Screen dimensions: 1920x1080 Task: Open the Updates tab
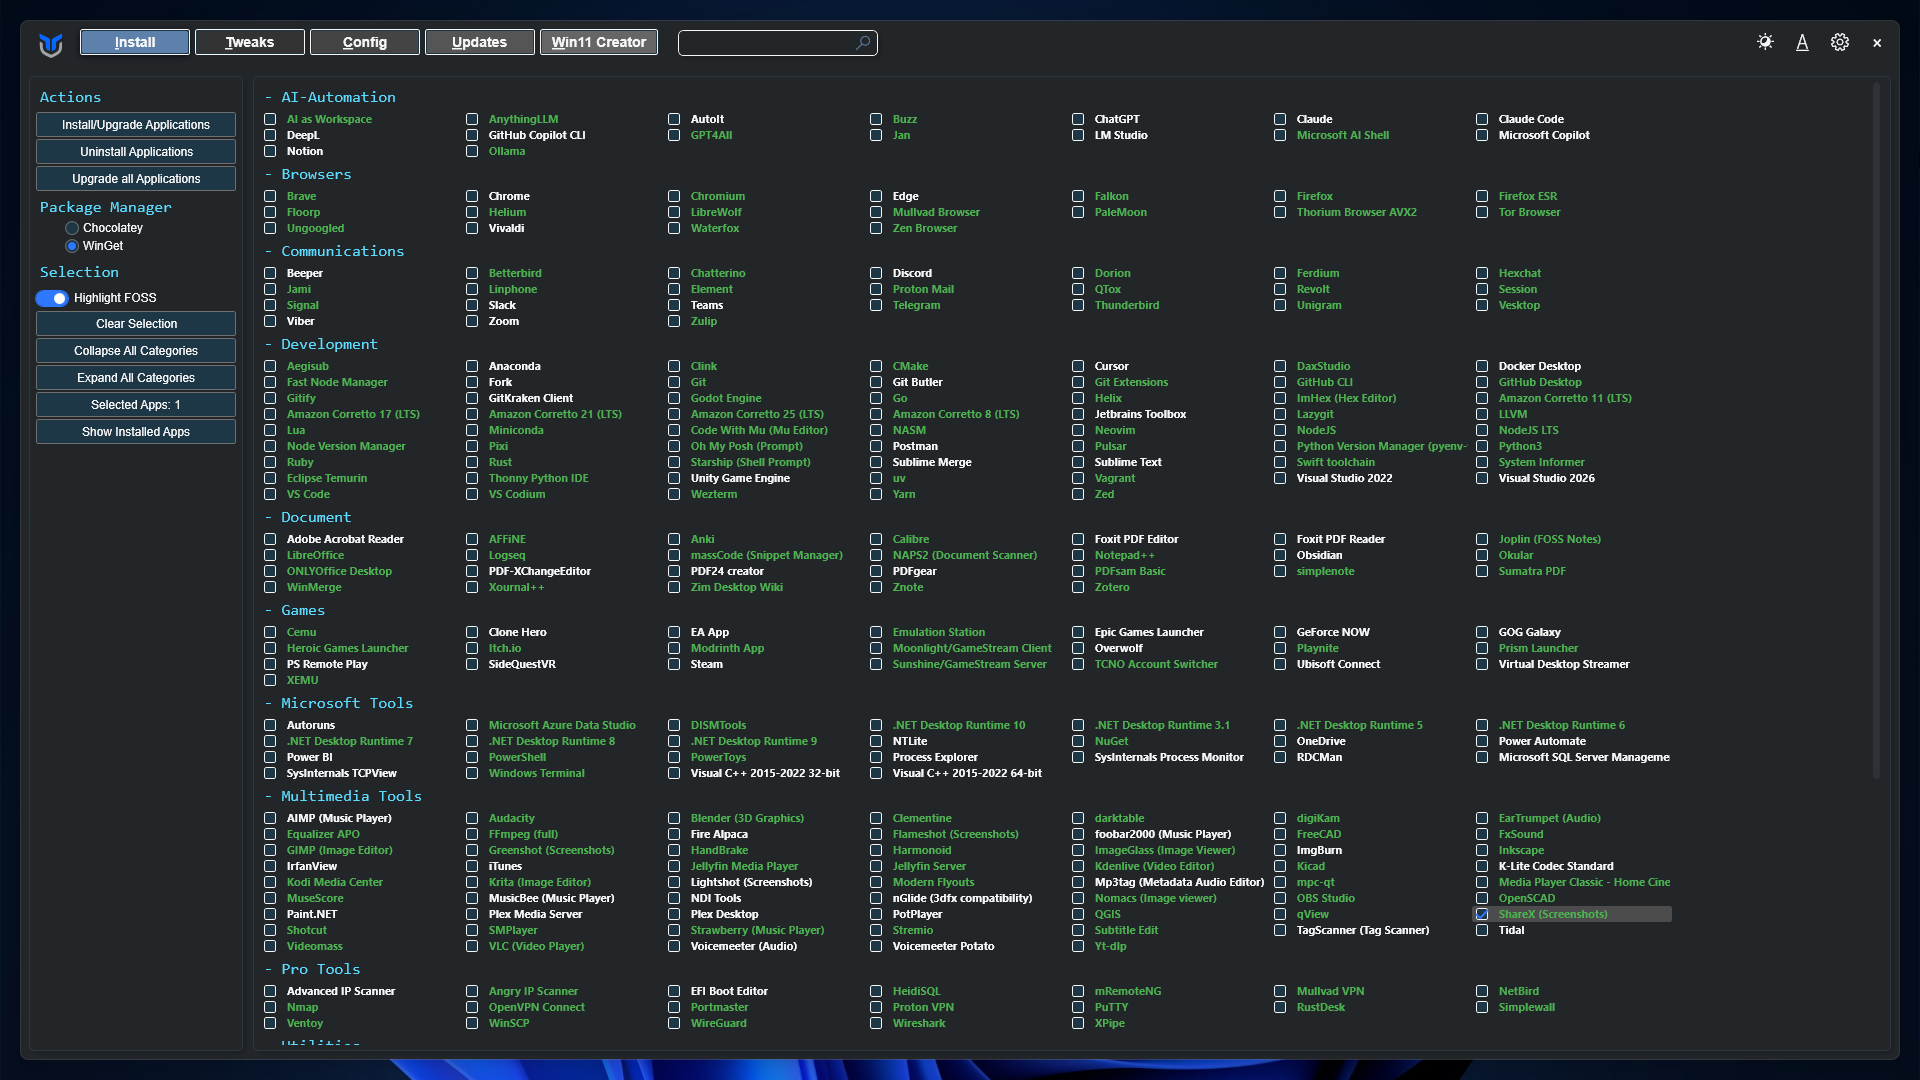click(x=480, y=42)
